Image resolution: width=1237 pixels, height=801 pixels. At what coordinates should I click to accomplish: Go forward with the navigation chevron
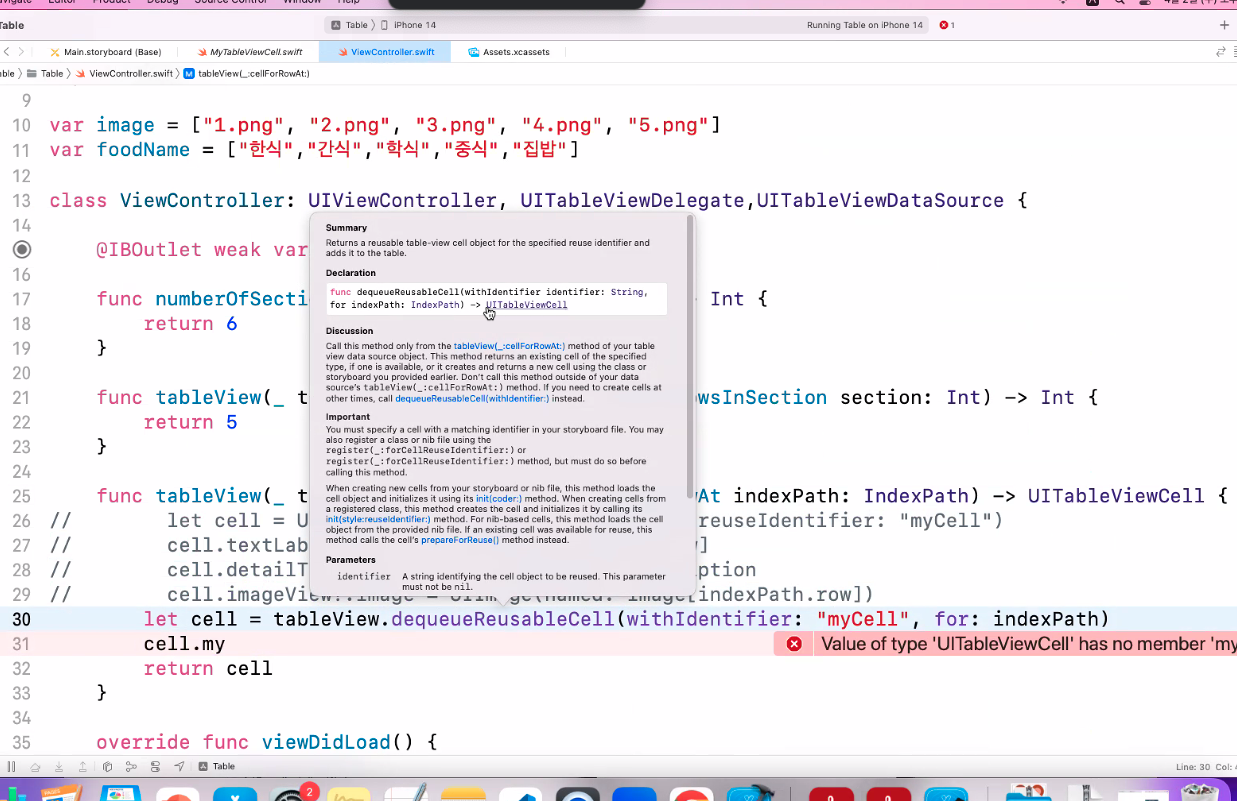(x=21, y=52)
